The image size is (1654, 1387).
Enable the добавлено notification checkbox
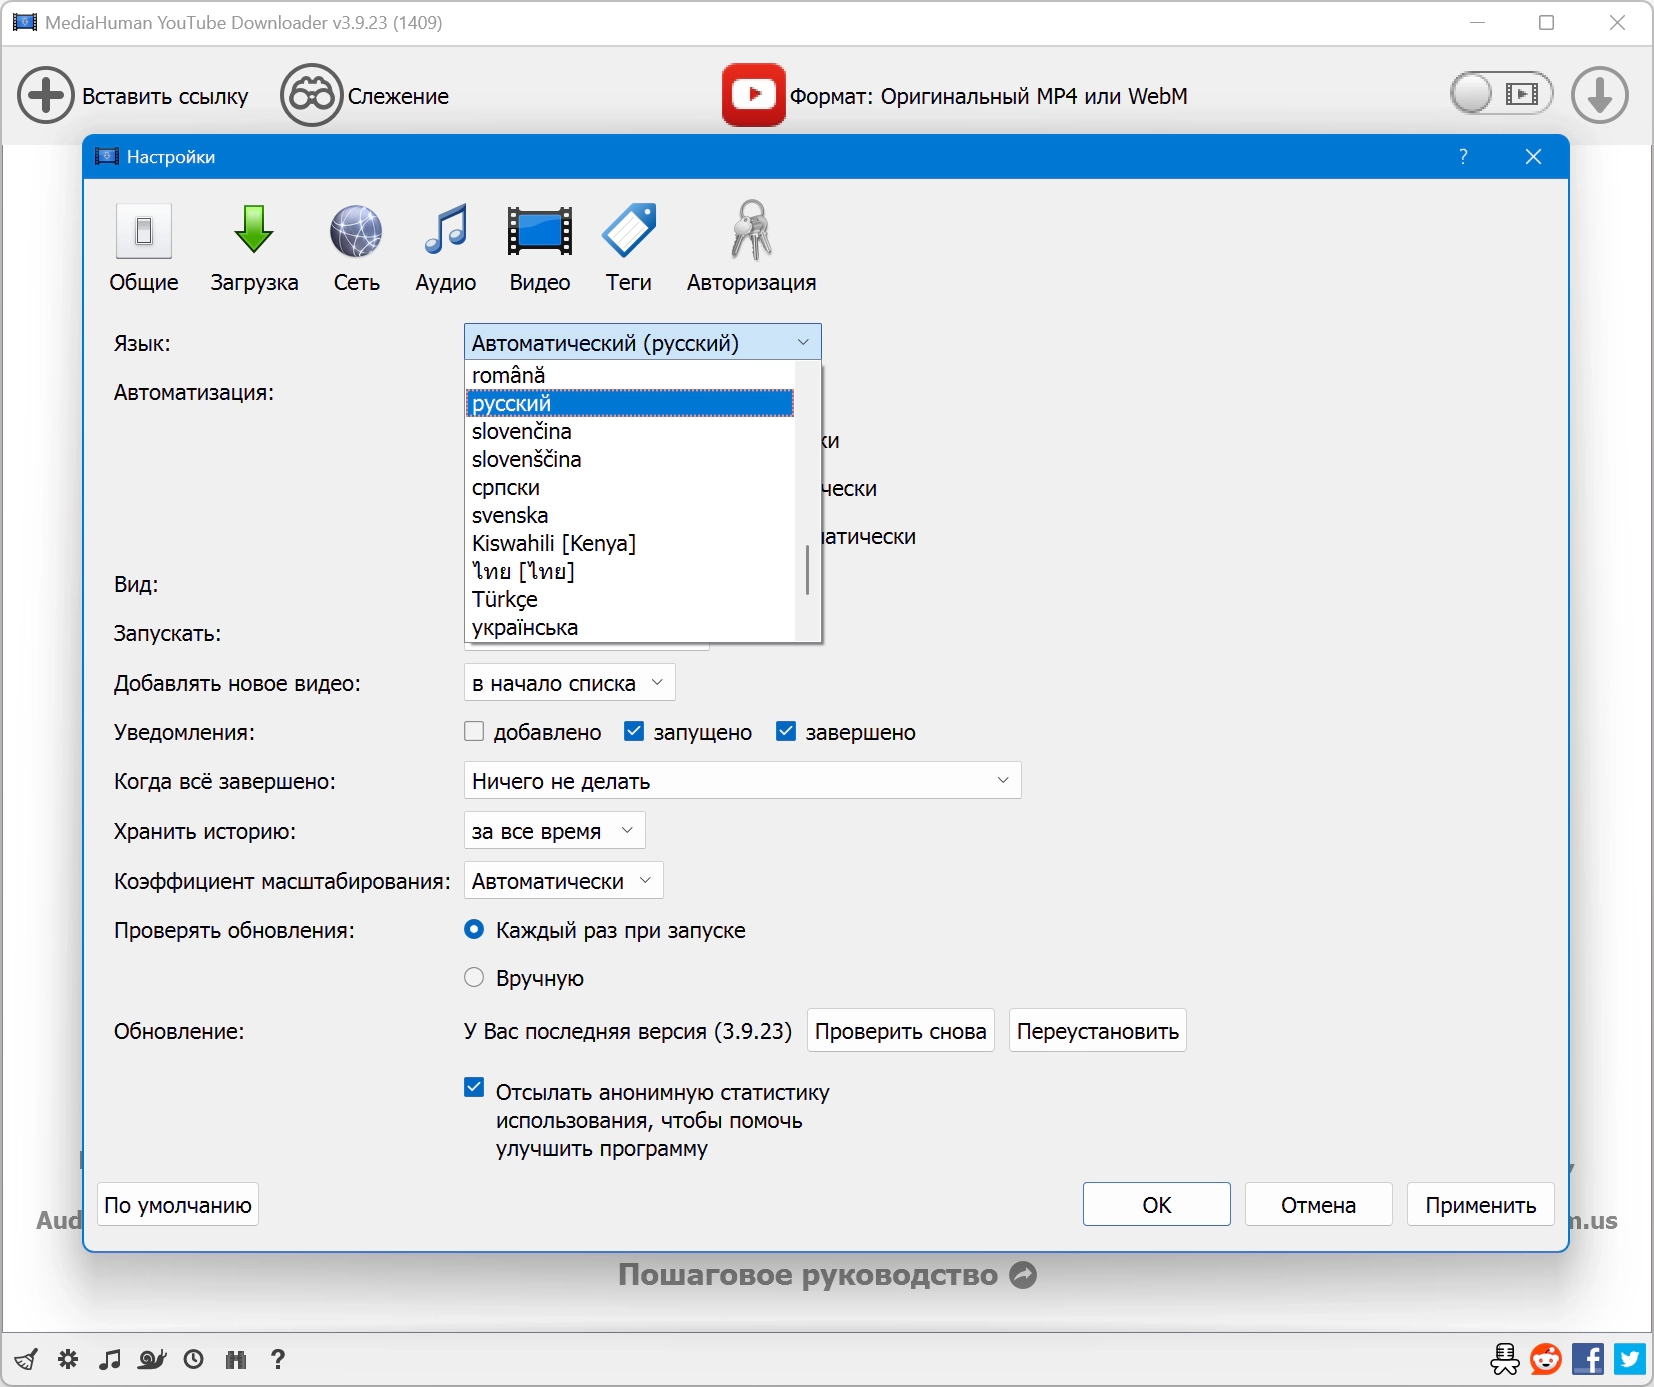tap(474, 732)
